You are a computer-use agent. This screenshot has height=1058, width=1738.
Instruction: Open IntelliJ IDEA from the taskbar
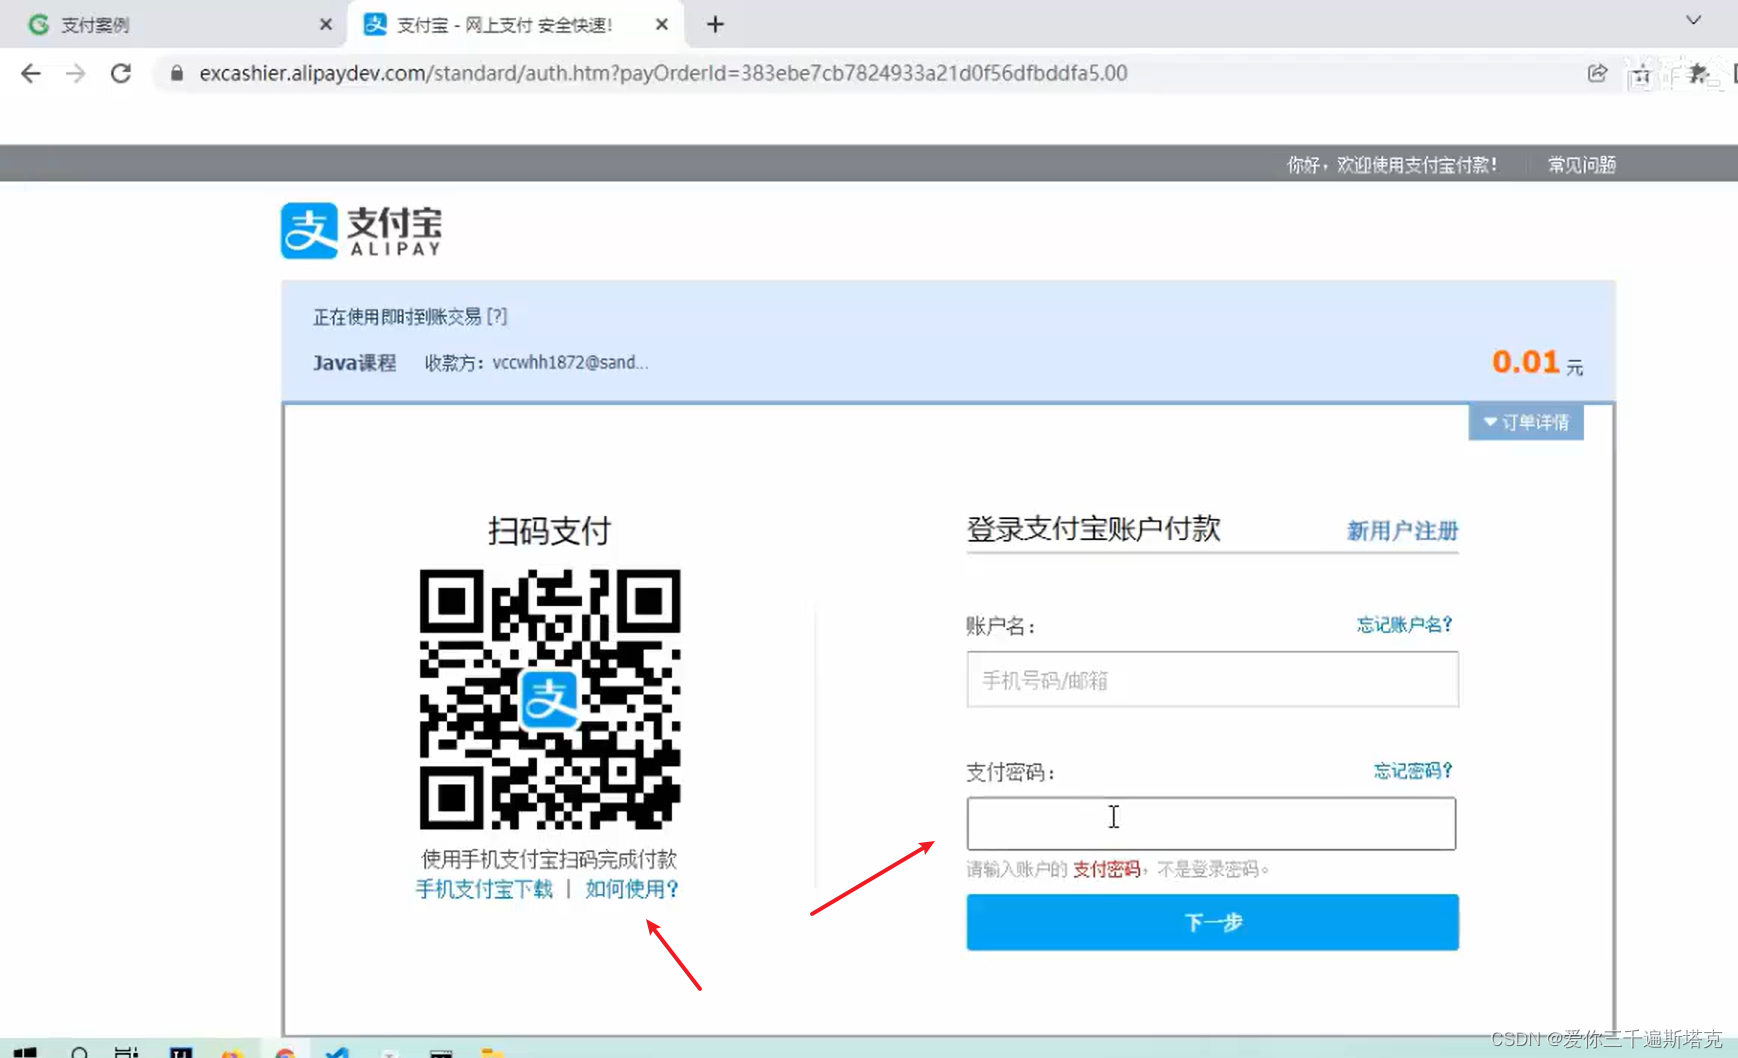[x=181, y=1052]
